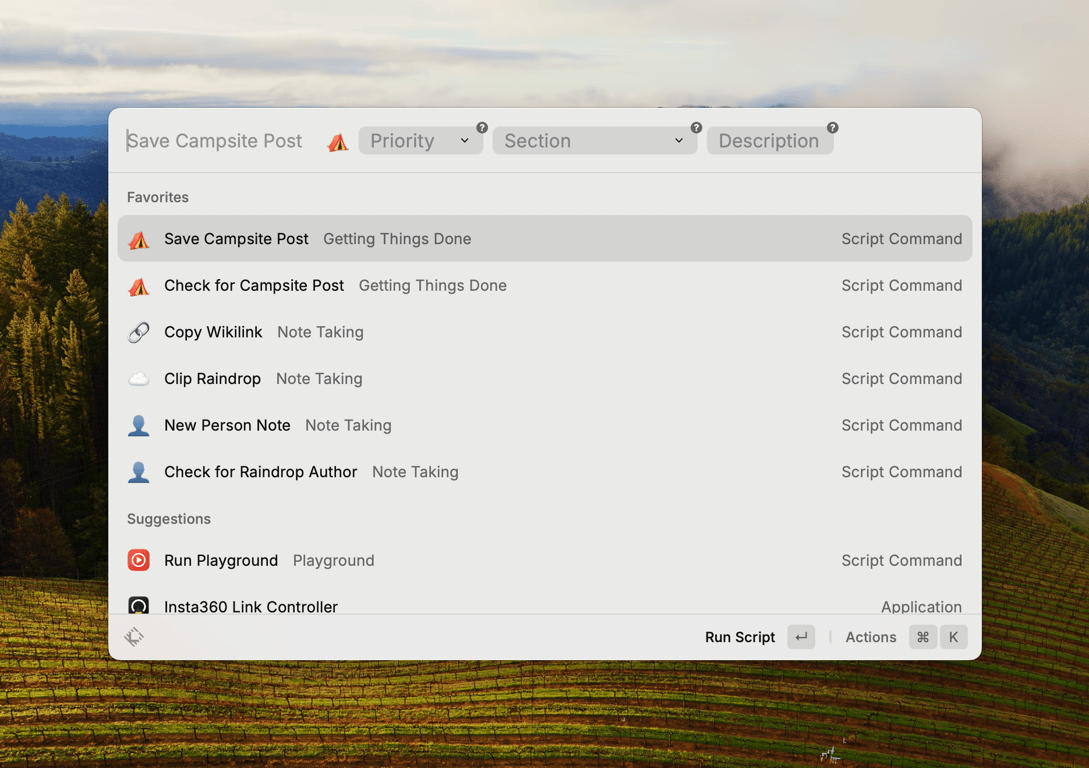Open the Section dropdown
The height and width of the screenshot is (768, 1089).
tap(595, 141)
